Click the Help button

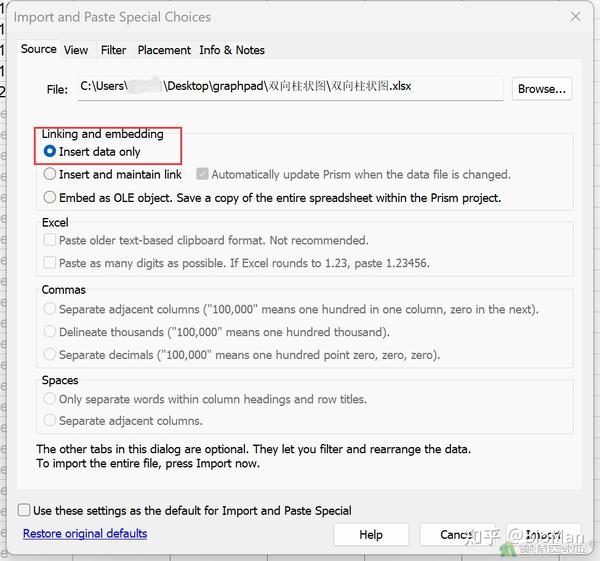pyautogui.click(x=371, y=534)
